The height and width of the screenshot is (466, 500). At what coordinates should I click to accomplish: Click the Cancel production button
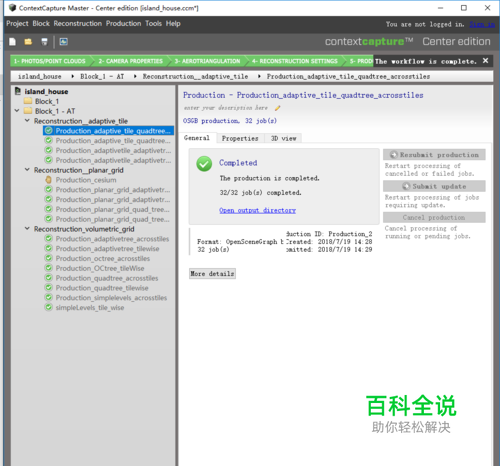(x=434, y=217)
